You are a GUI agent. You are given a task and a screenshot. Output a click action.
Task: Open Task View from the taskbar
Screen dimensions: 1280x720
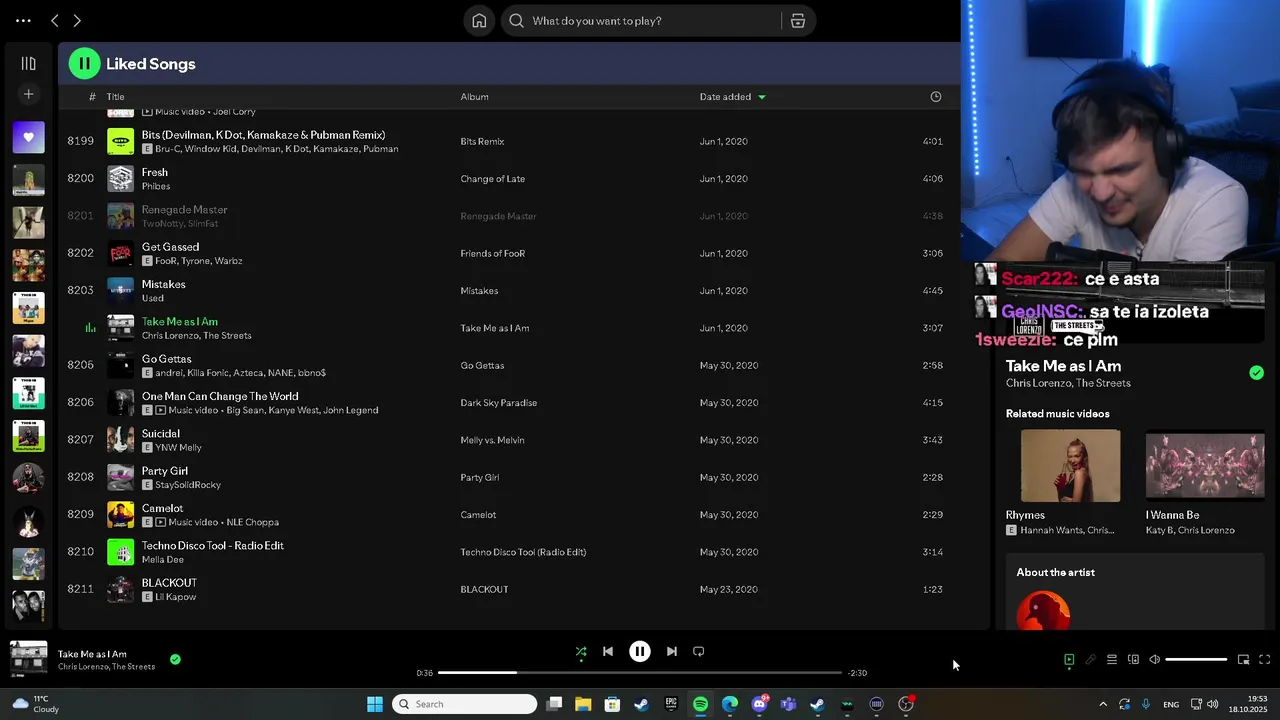coord(554,704)
